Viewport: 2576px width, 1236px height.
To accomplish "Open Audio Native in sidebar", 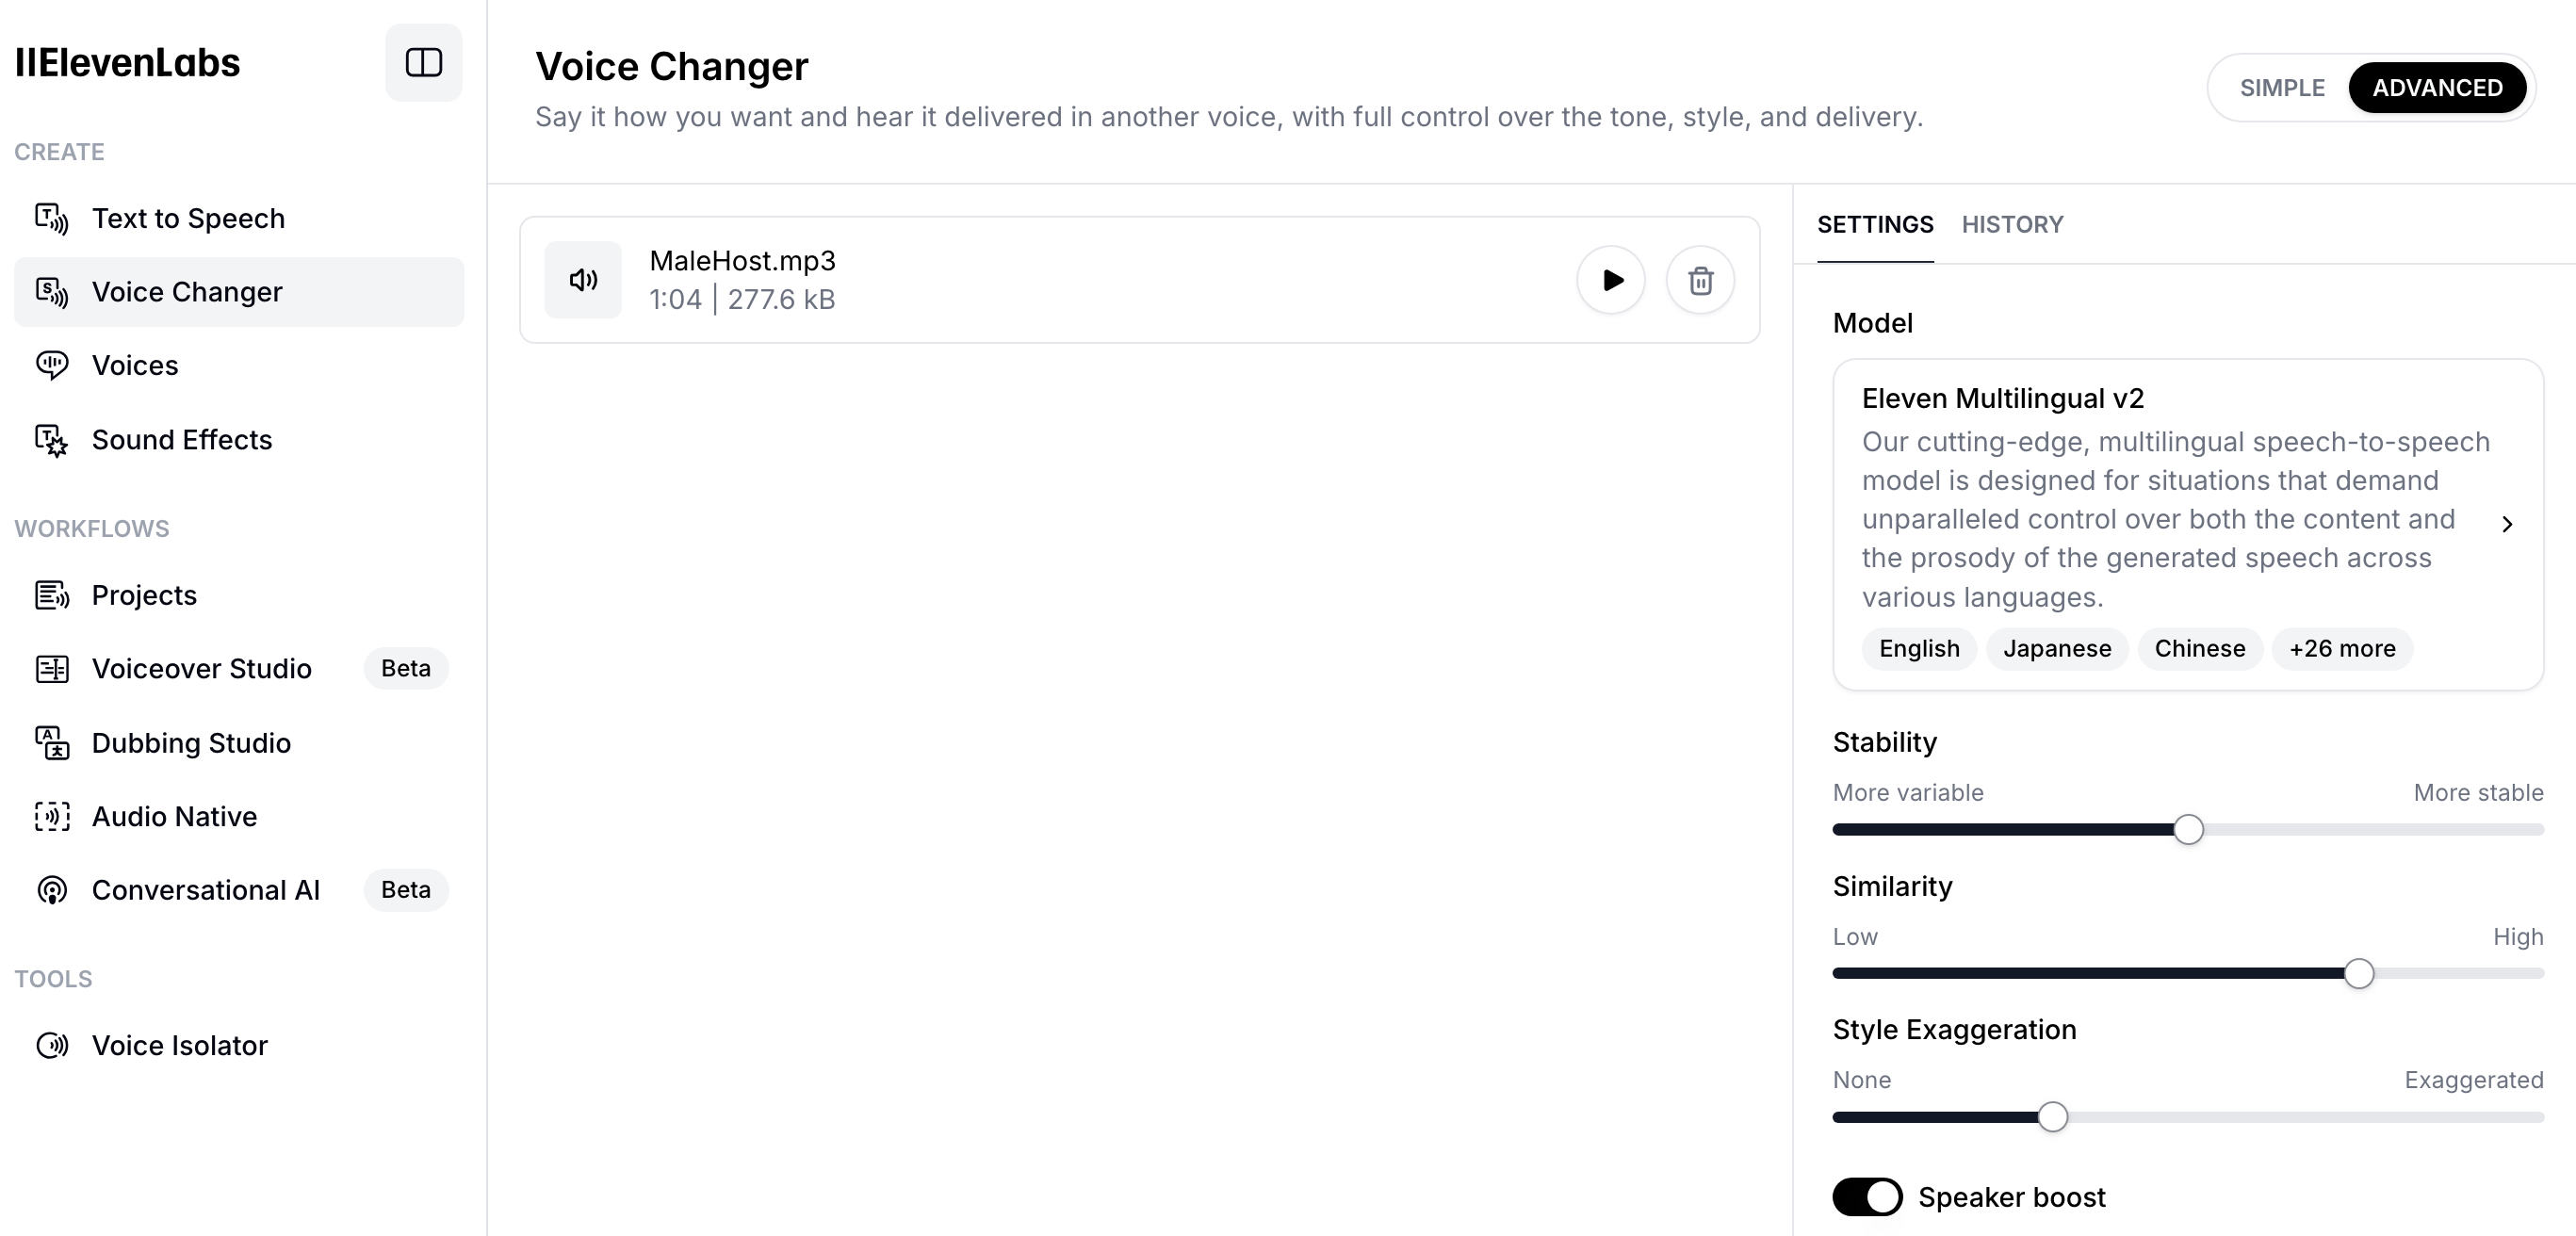I will (x=174, y=816).
